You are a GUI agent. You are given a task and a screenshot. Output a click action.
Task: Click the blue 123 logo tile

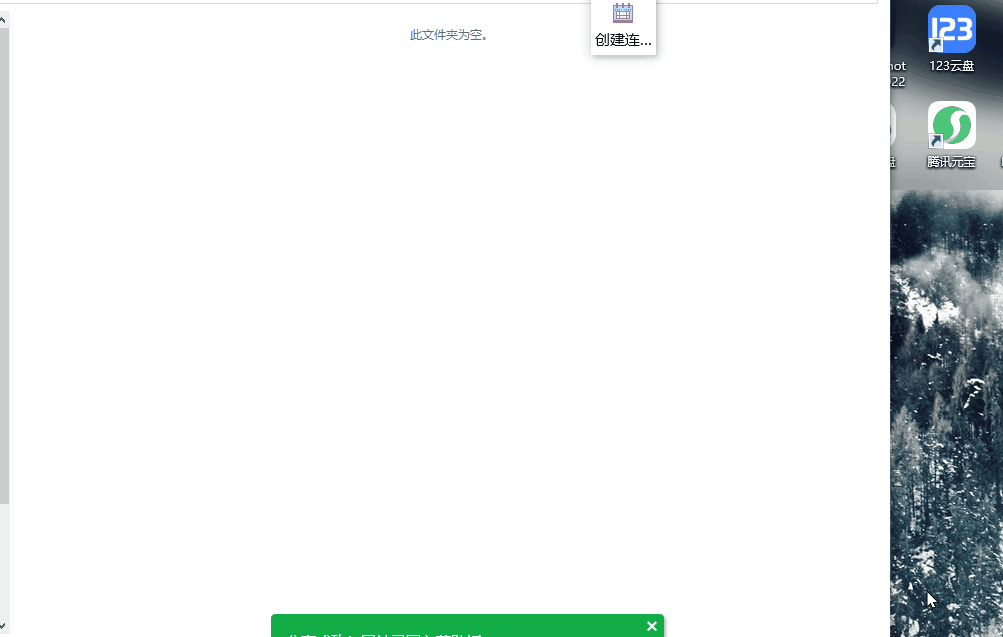pyautogui.click(x=951, y=29)
